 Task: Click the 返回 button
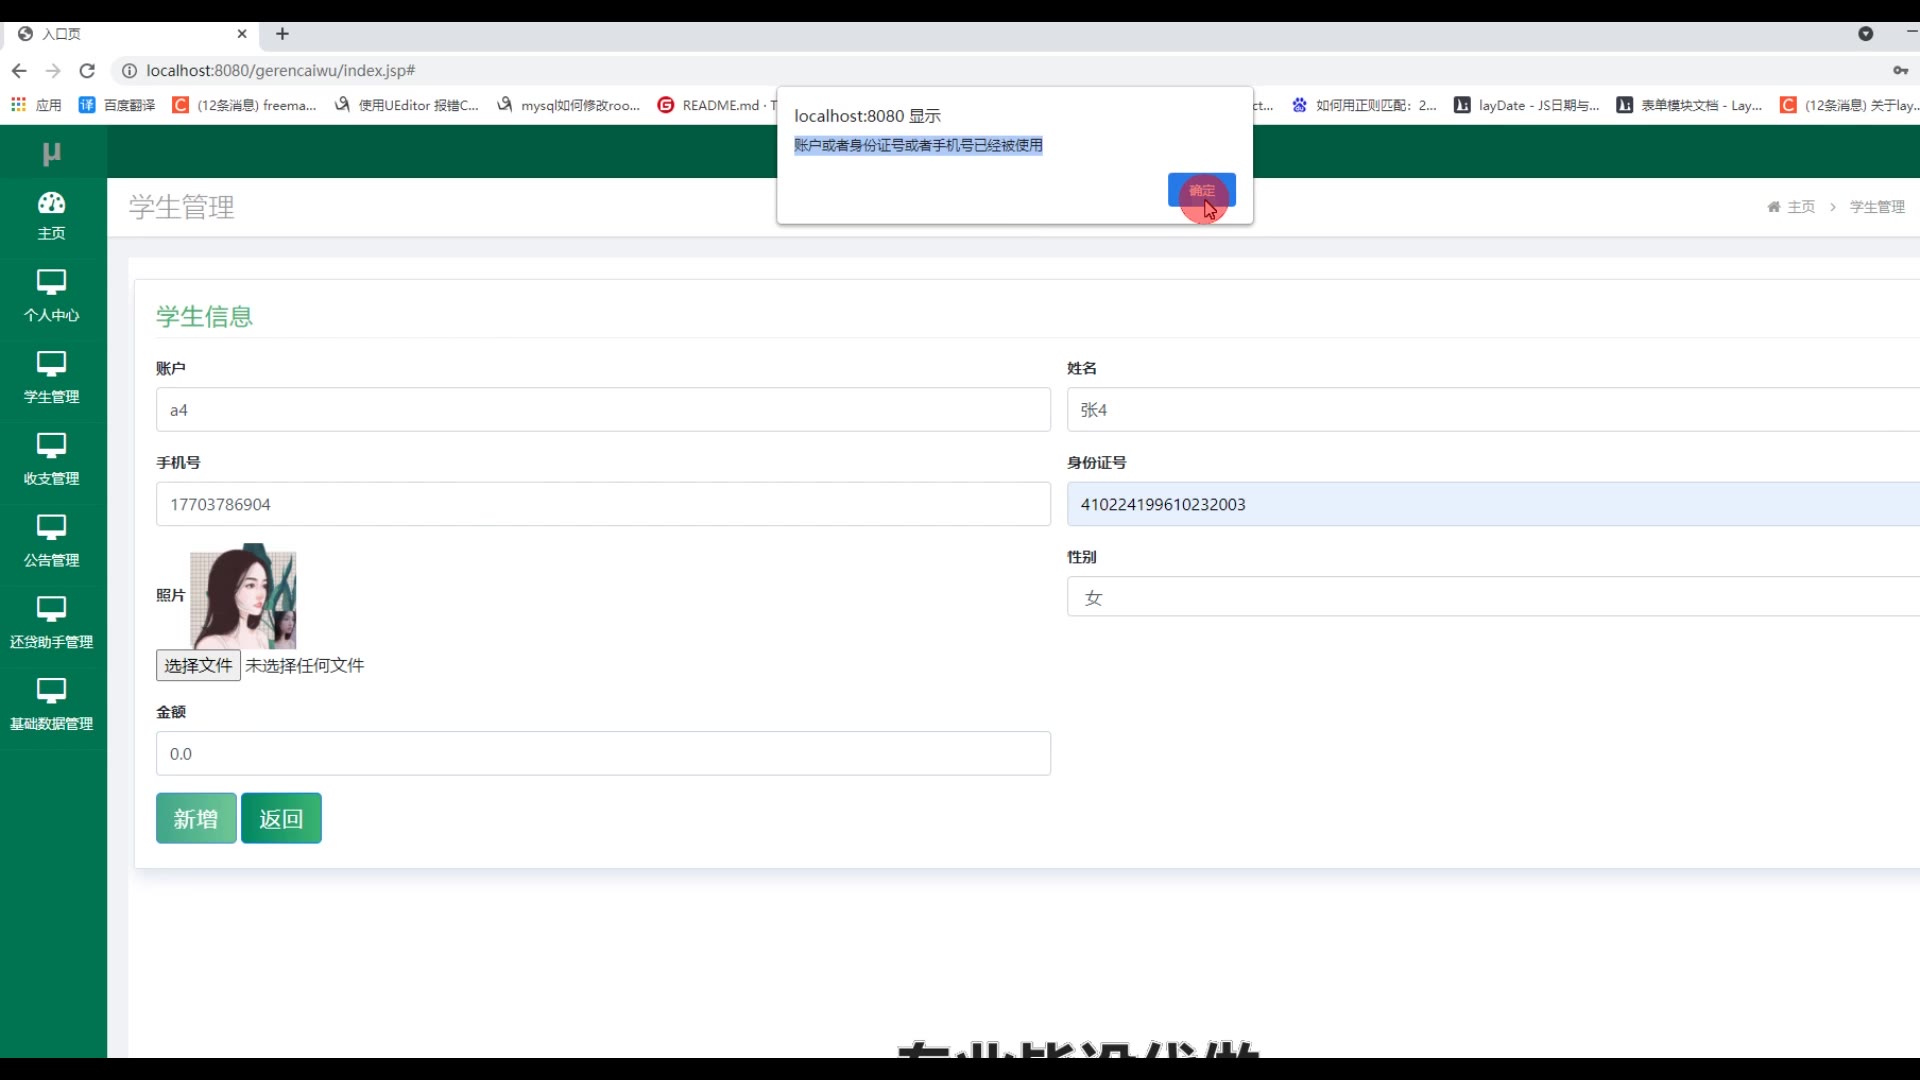pyautogui.click(x=281, y=819)
